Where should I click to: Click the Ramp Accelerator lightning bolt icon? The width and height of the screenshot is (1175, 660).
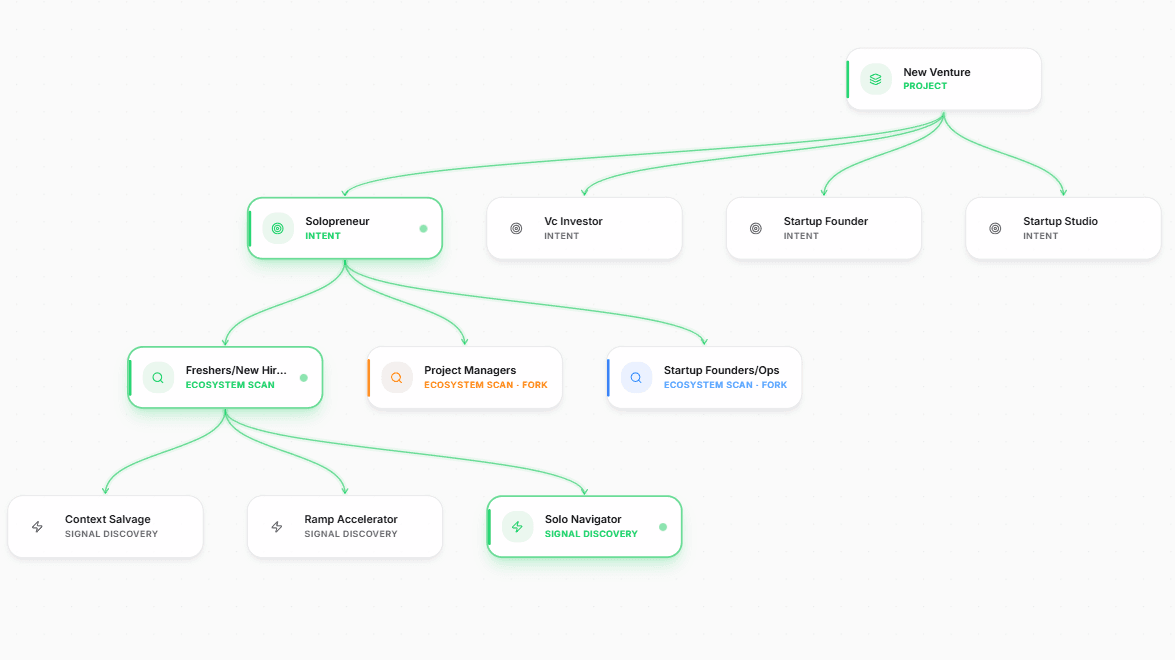(277, 527)
